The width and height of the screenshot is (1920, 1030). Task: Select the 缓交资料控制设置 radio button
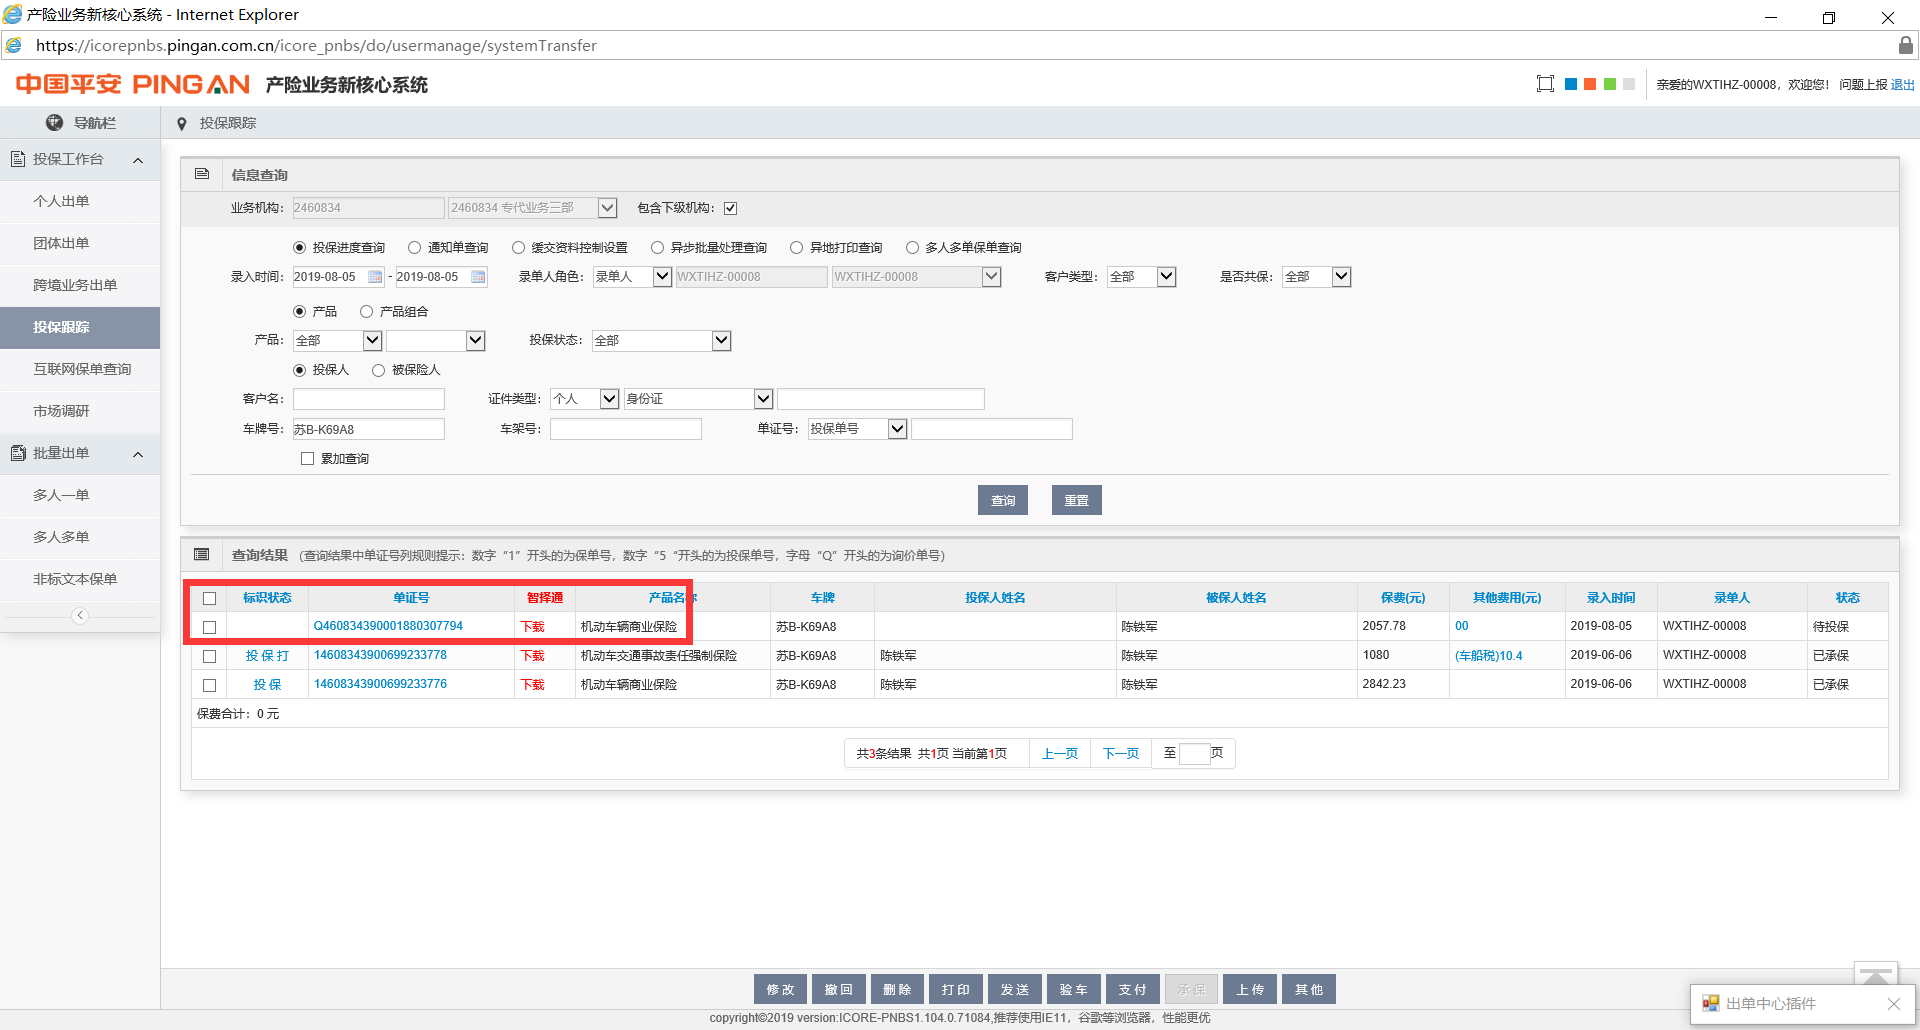click(518, 247)
